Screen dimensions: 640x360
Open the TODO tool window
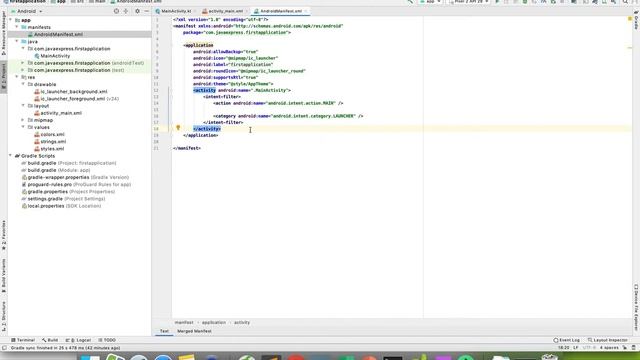point(107,340)
